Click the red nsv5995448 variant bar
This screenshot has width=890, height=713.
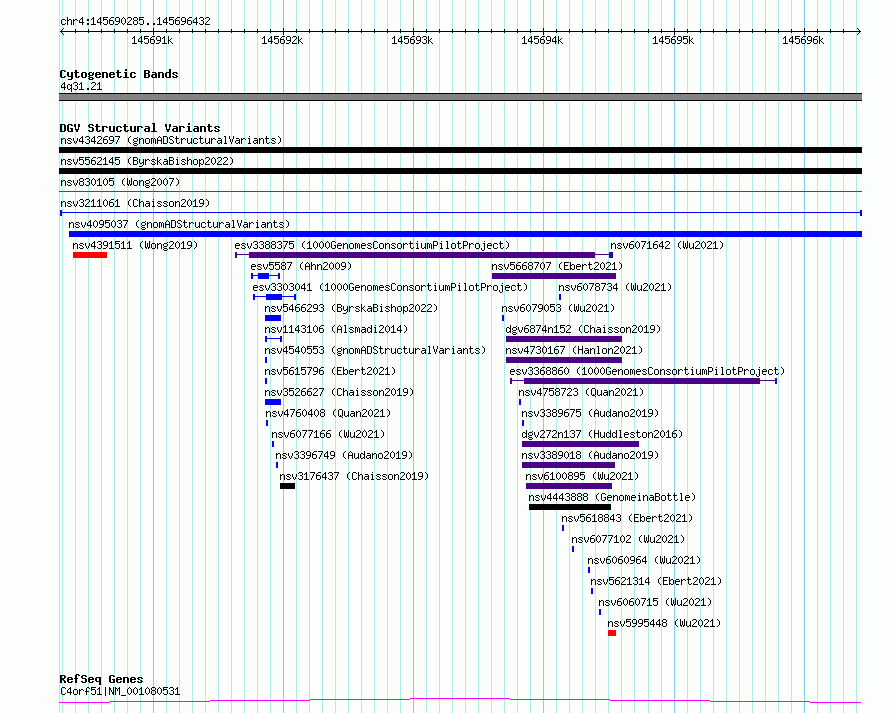click(612, 633)
